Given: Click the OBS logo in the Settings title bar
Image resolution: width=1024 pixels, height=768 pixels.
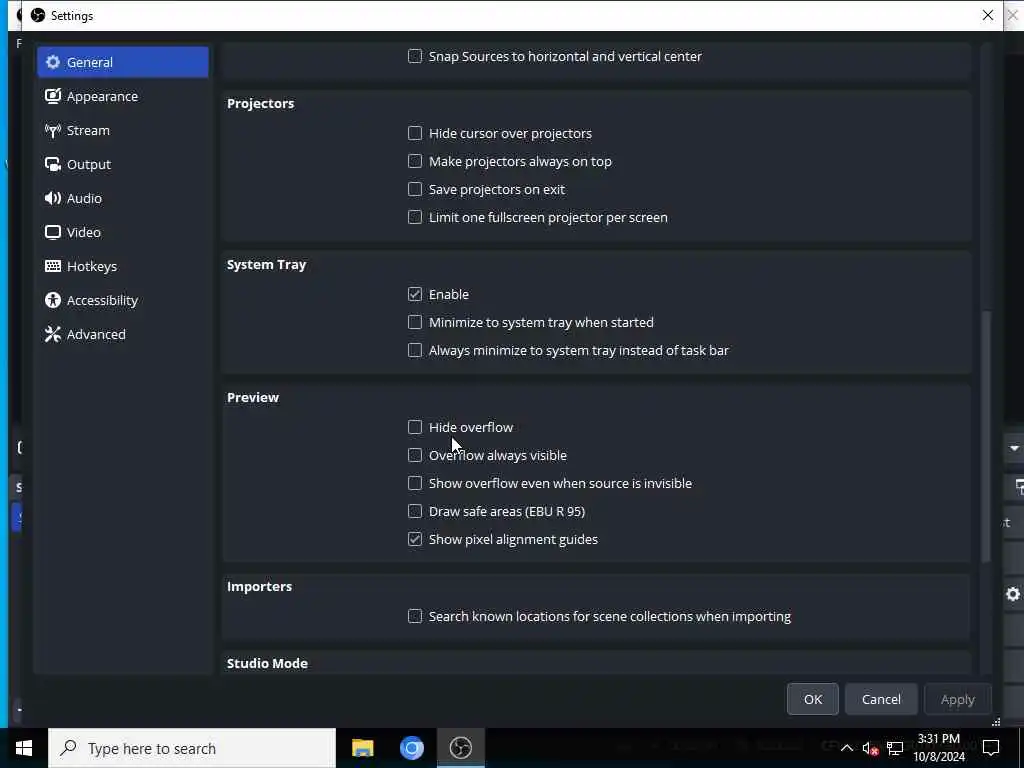Looking at the screenshot, I should coord(38,15).
